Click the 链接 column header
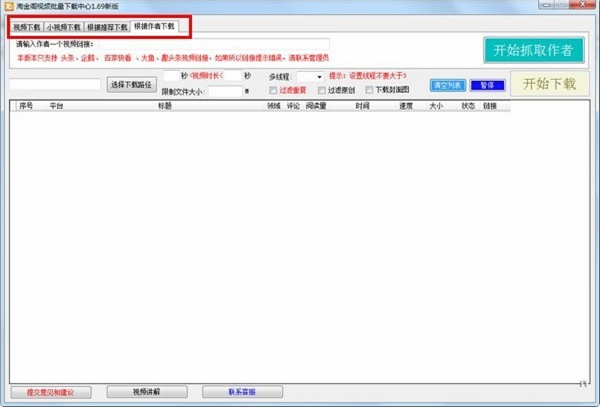 click(489, 106)
